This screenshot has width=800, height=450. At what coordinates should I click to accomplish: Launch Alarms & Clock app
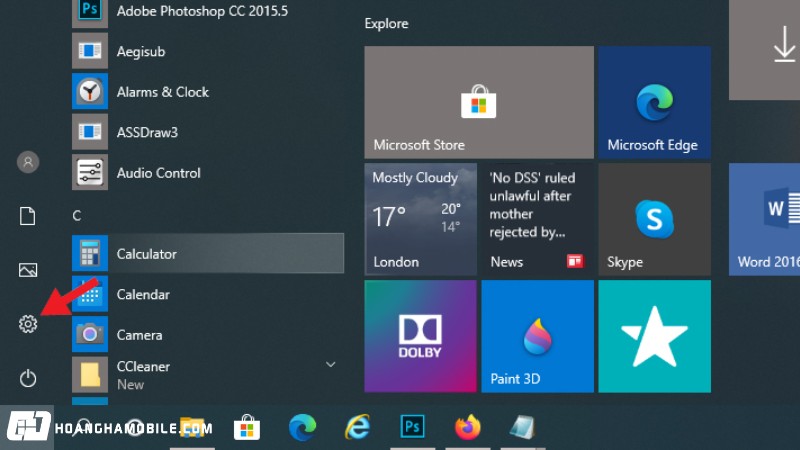[x=162, y=92]
